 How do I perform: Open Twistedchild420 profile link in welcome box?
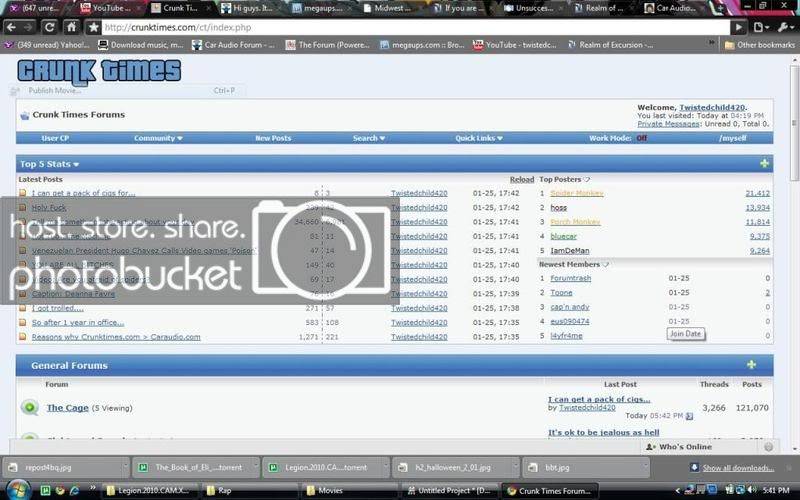click(x=712, y=108)
